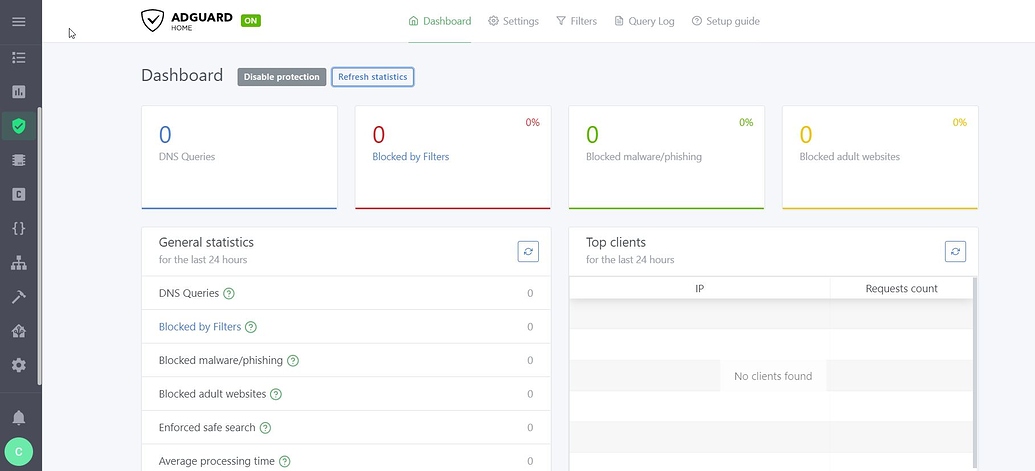Click the curly braces icon in the sidebar

coord(19,229)
